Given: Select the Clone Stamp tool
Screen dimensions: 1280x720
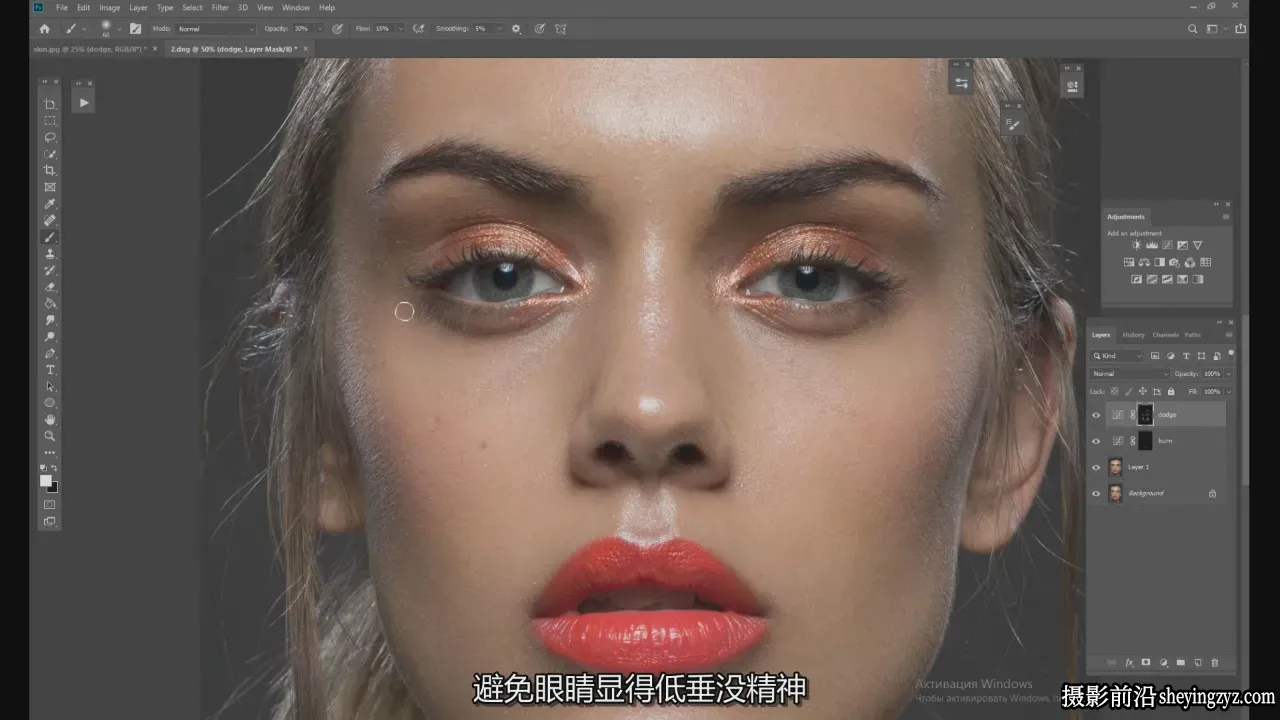Looking at the screenshot, I should pos(50,254).
